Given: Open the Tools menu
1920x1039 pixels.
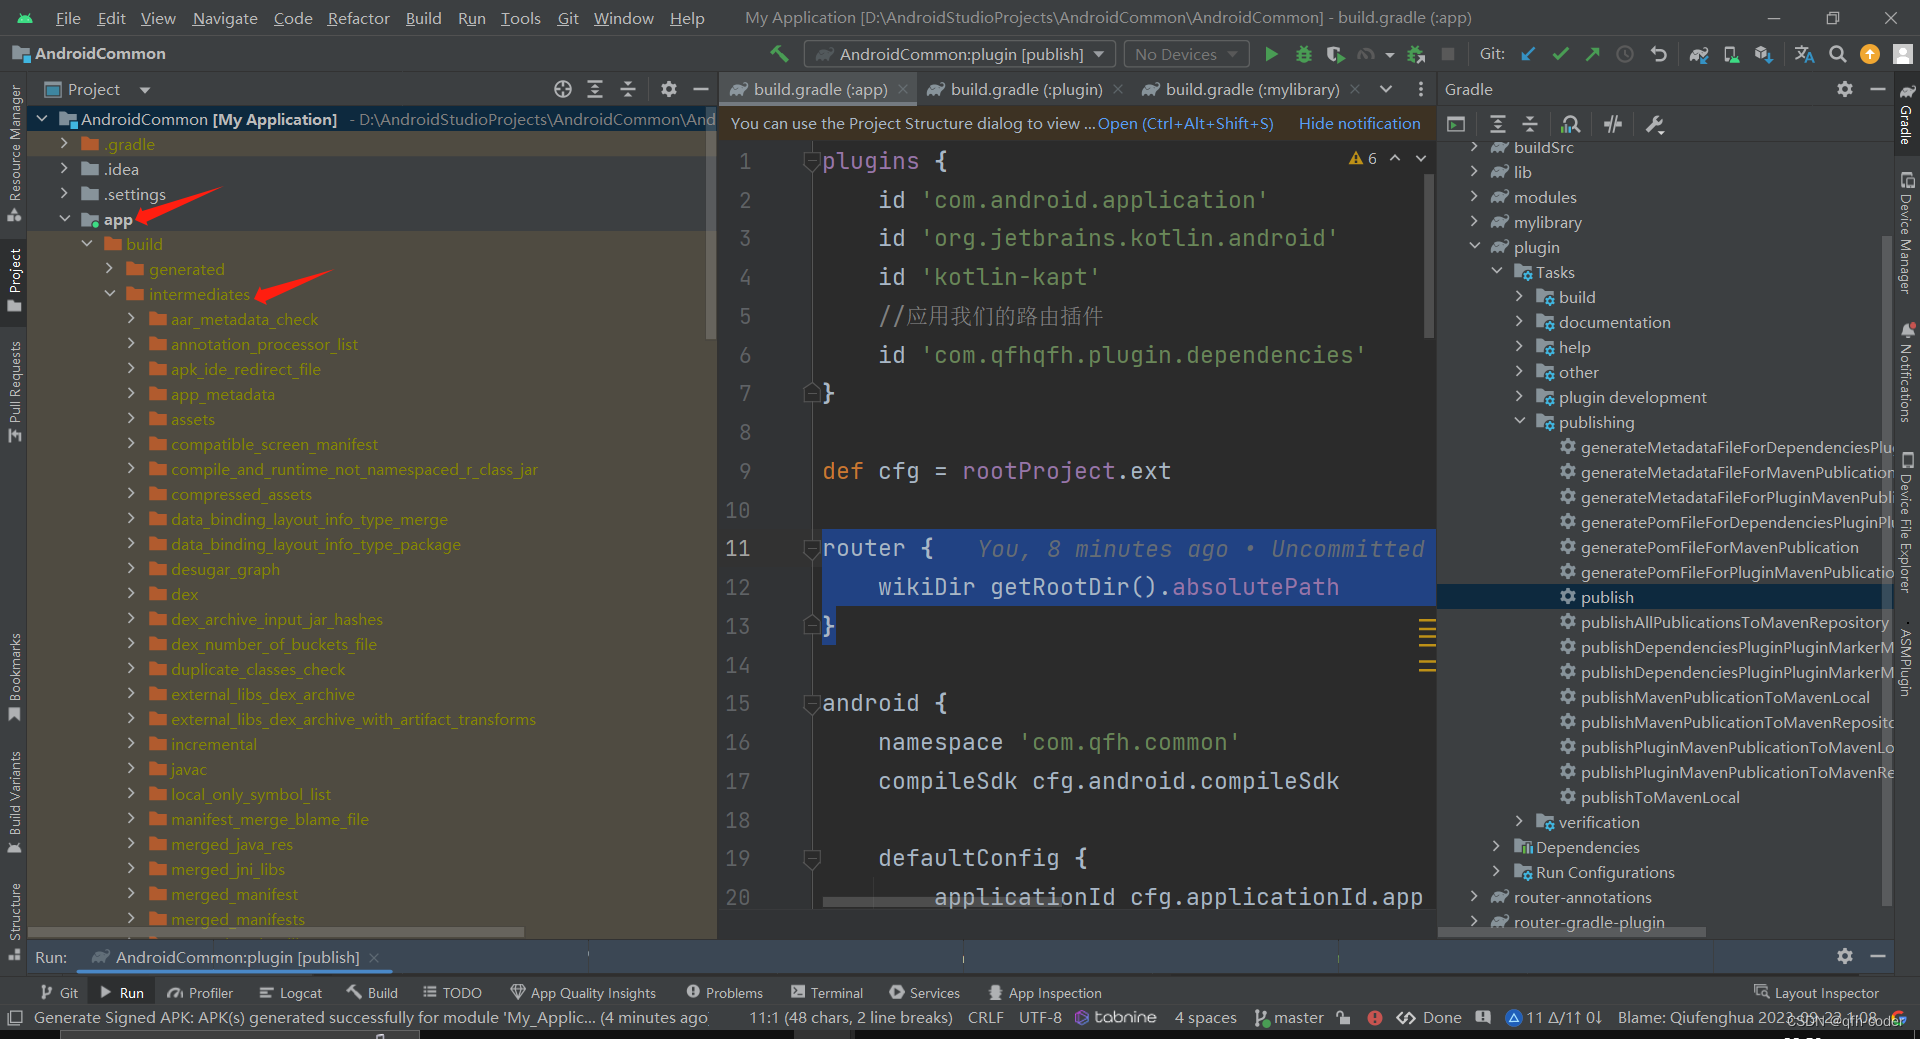Looking at the screenshot, I should coord(520,18).
